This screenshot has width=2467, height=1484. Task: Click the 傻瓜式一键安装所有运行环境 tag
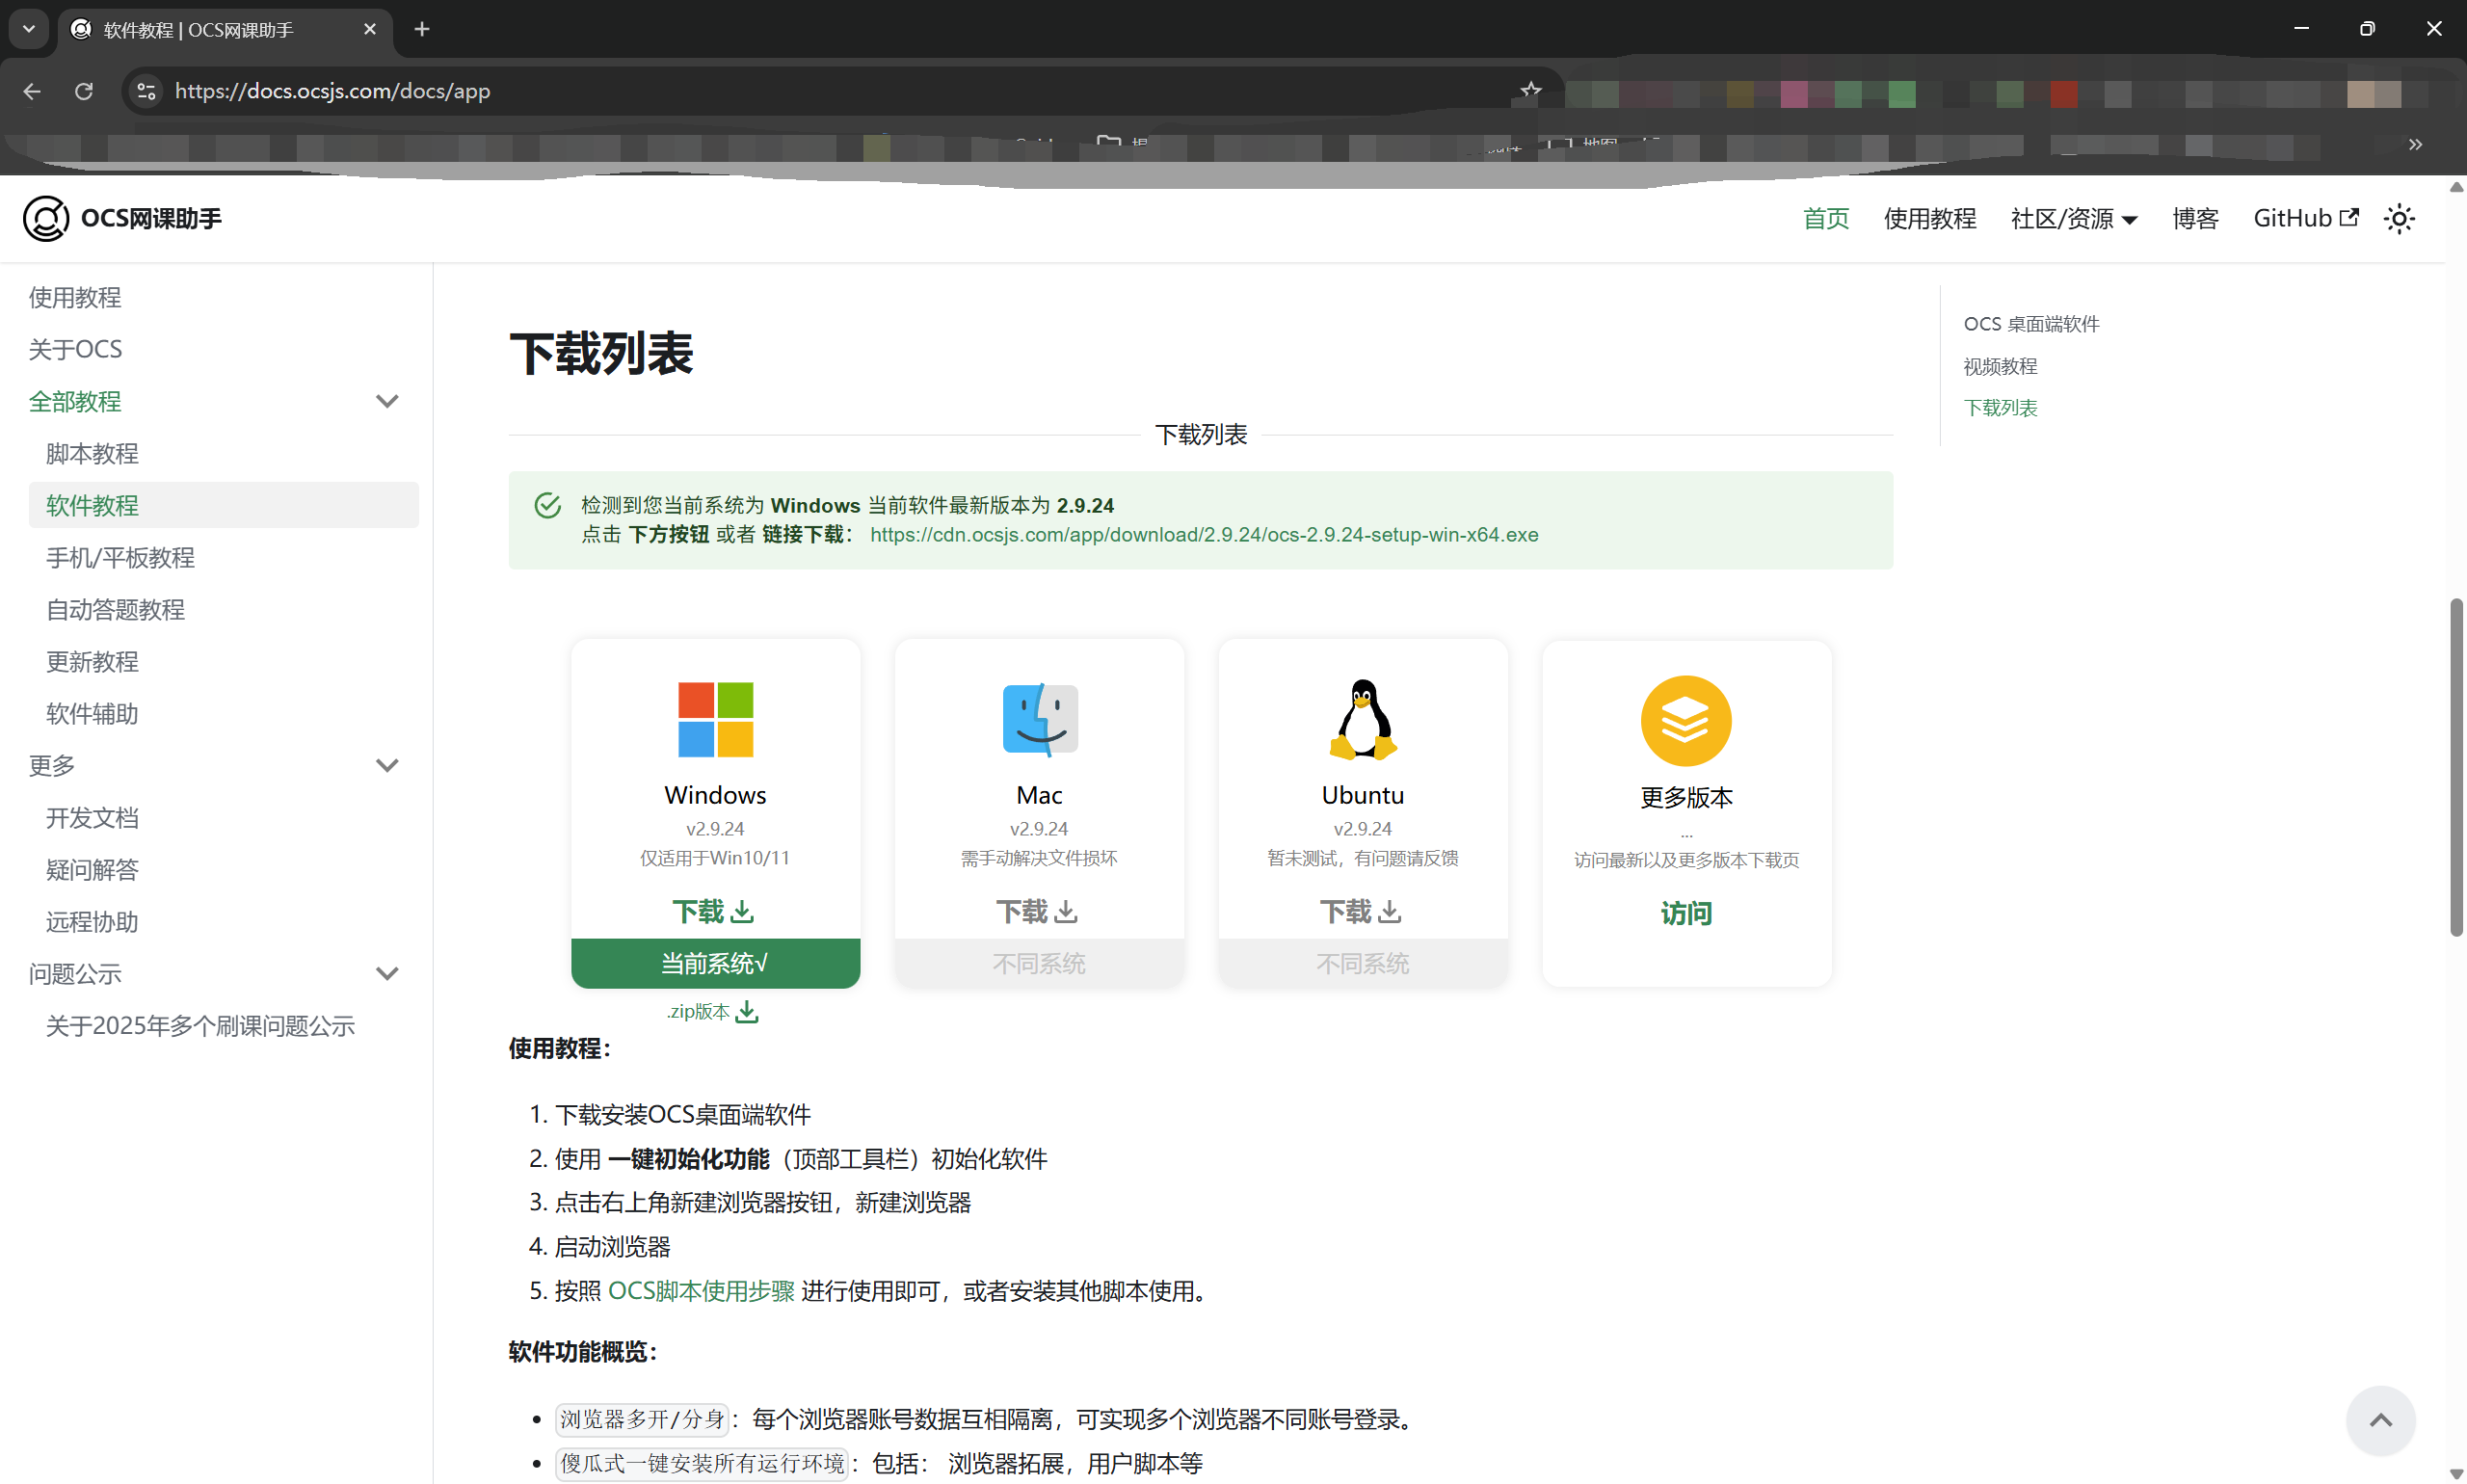[702, 1463]
